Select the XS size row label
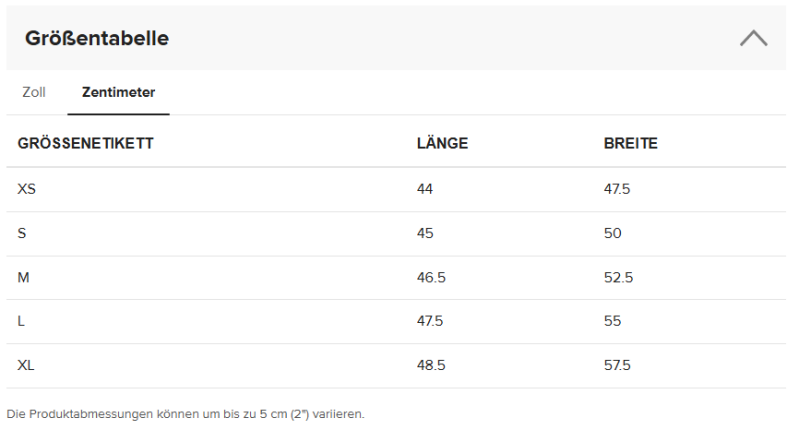The image size is (799, 430). coord(27,189)
